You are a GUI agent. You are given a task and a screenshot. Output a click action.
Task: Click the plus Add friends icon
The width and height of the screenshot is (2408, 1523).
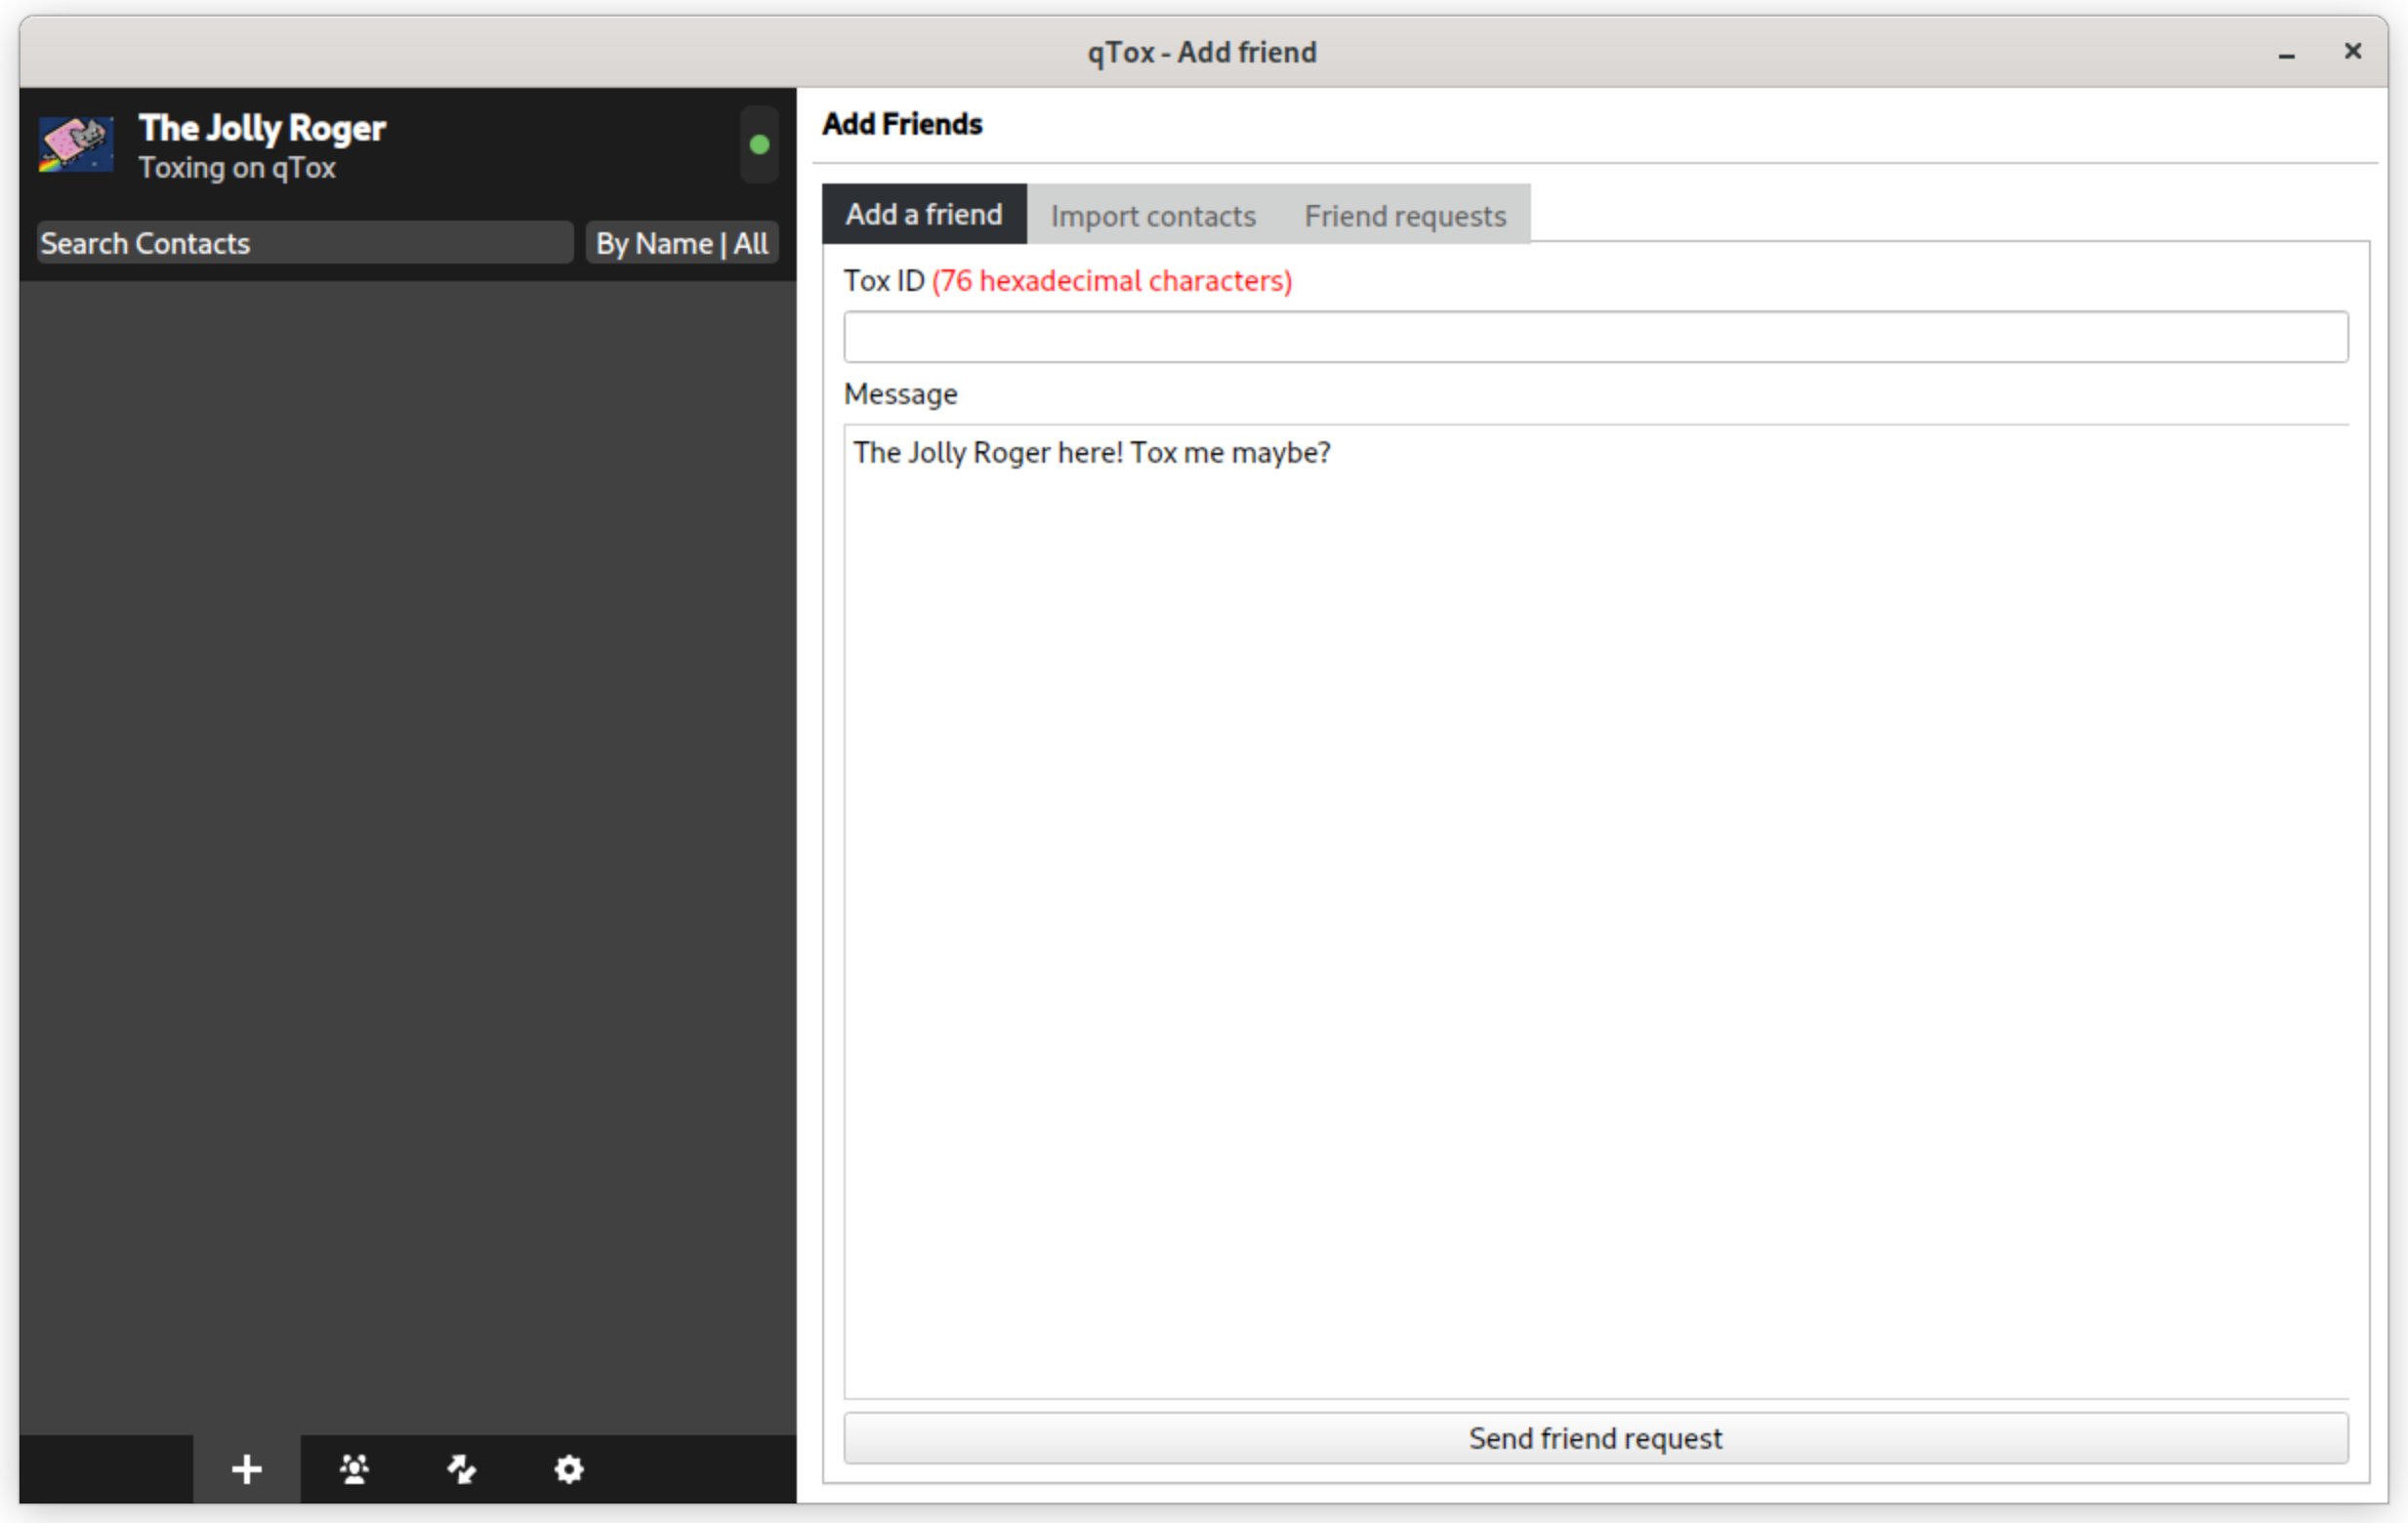246,1469
